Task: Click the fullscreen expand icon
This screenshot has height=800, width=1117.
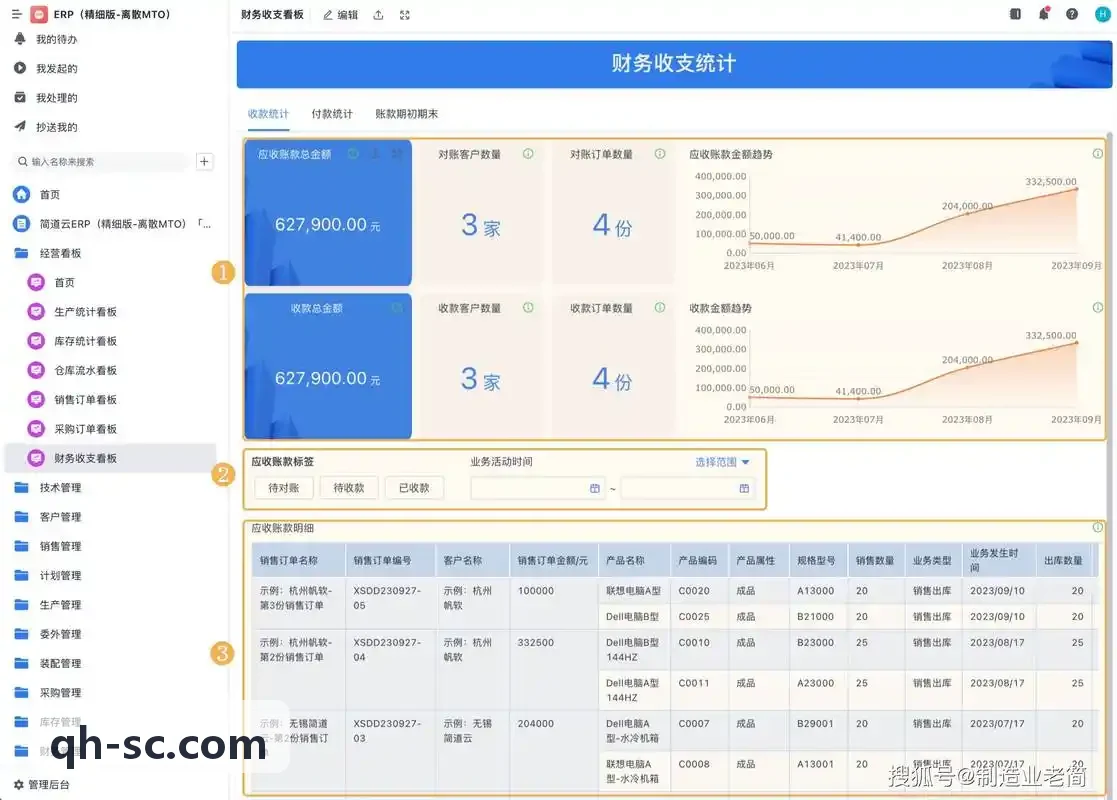Action: point(405,15)
